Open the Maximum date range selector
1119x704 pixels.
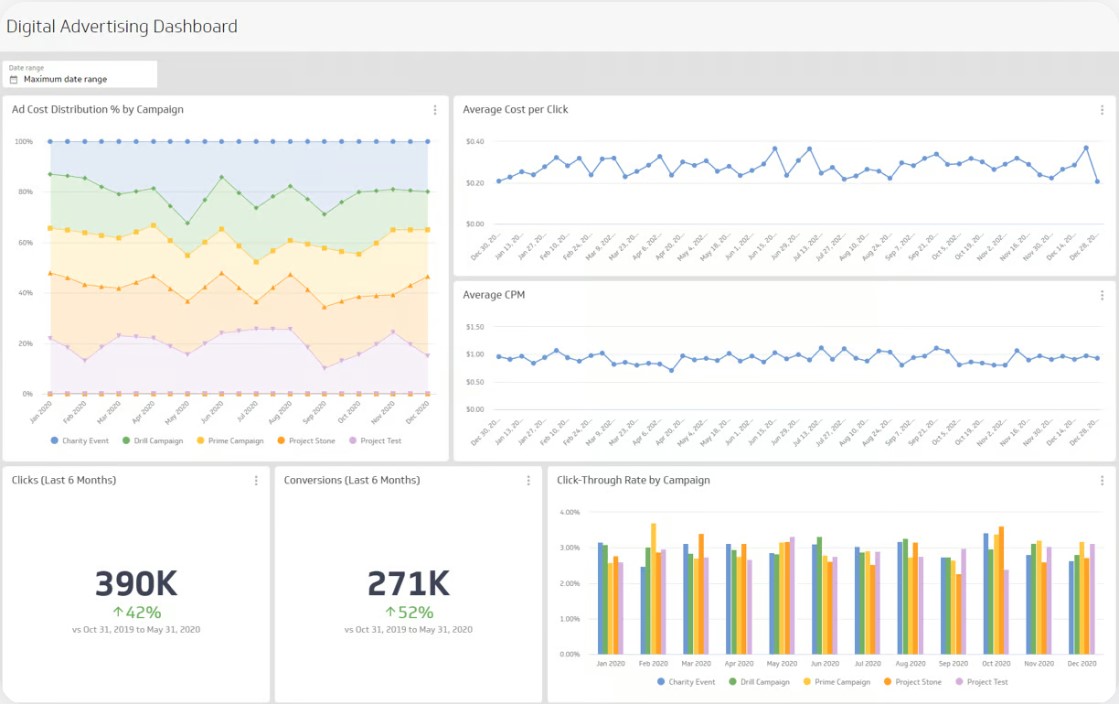pyautogui.click(x=80, y=79)
